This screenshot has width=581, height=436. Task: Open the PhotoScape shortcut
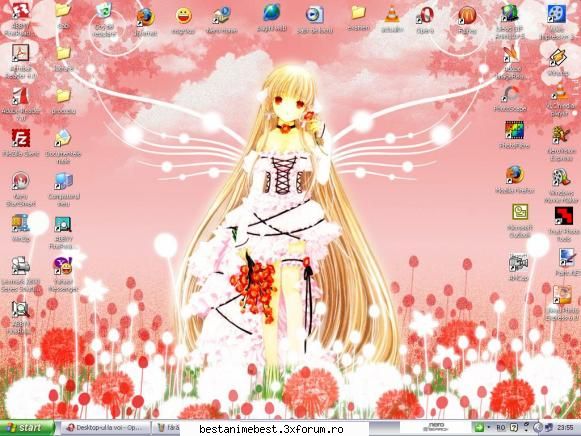pyautogui.click(x=510, y=94)
